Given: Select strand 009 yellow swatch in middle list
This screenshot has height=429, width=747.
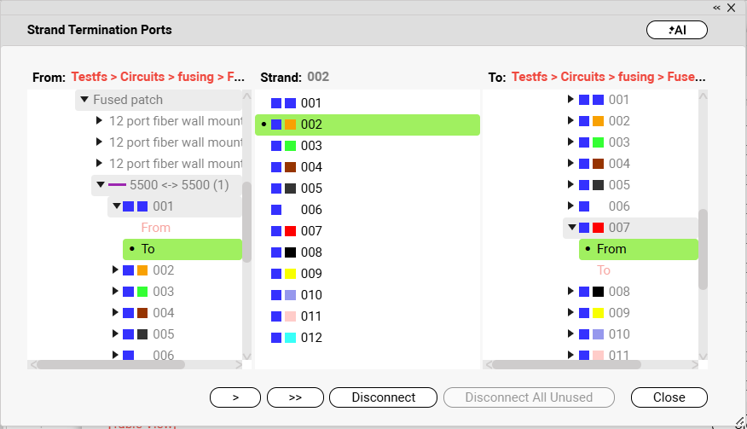Looking at the screenshot, I should 367,274.
